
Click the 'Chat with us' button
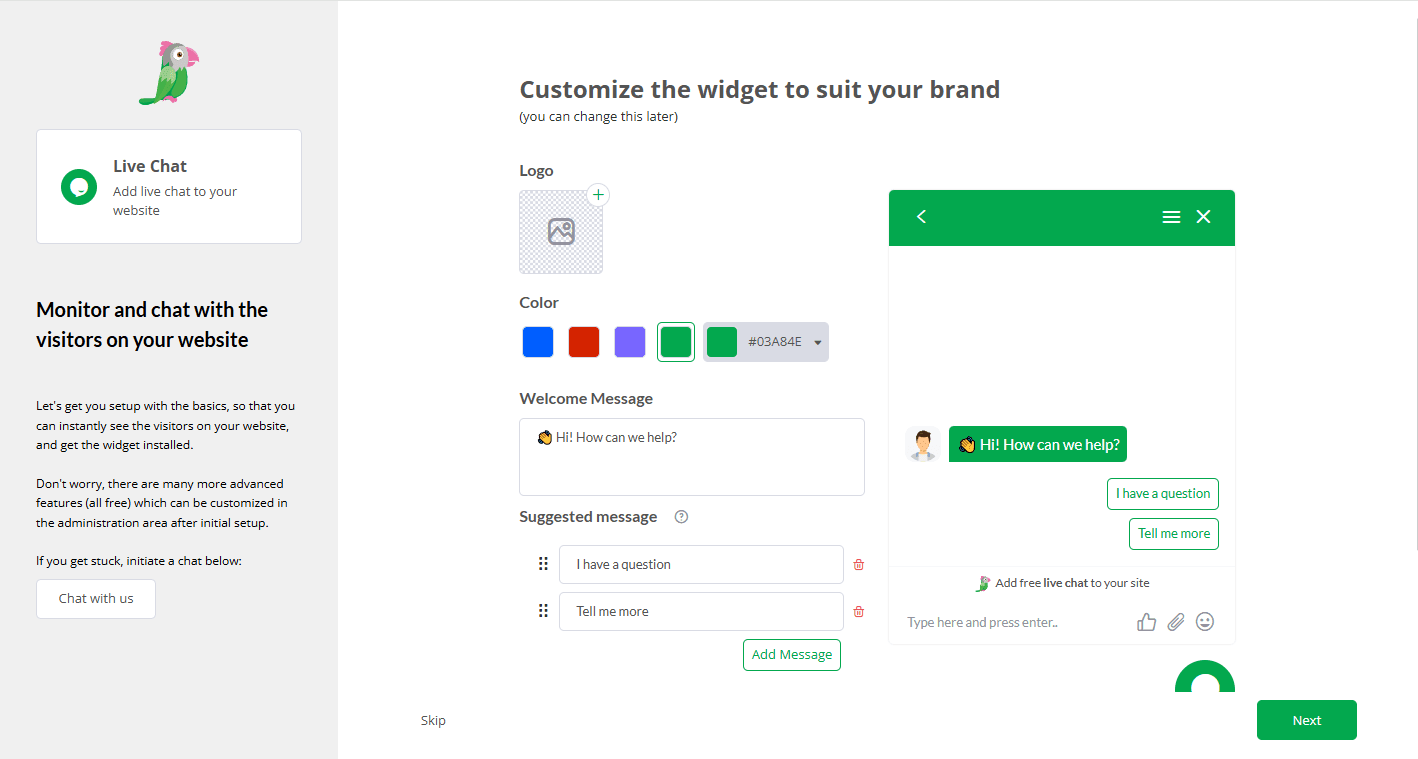(96, 599)
